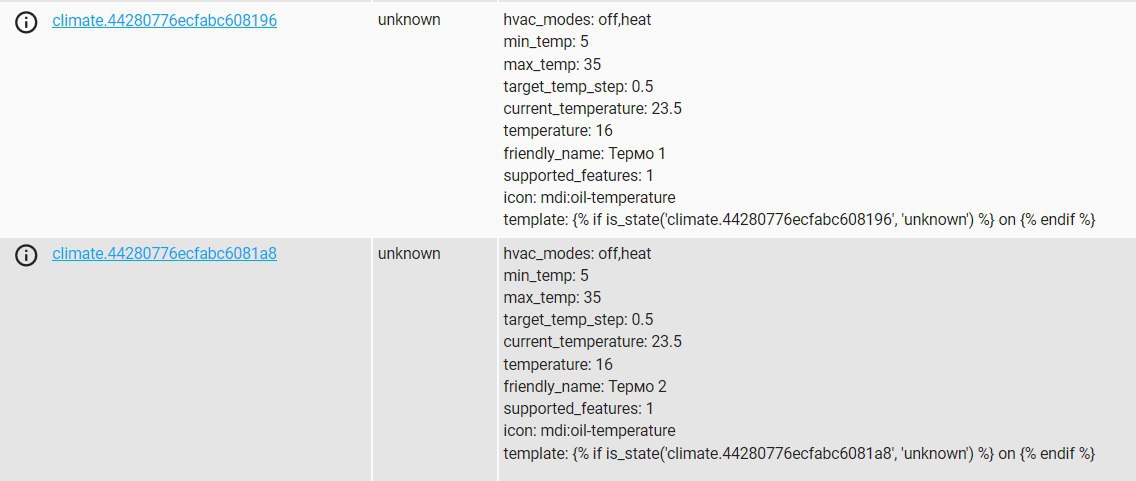Click target_temp_step: 0.5 in the Термо 1 row
This screenshot has height=481, width=1136.
[578, 87]
